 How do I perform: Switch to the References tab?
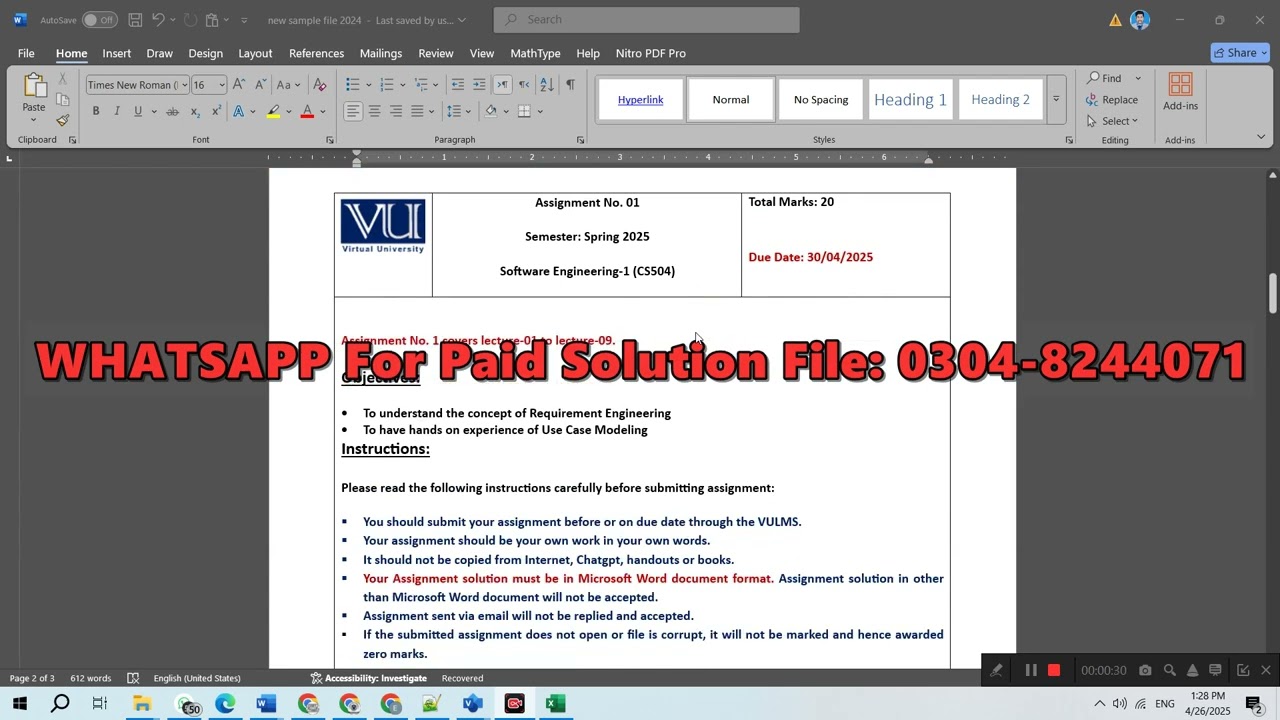point(316,53)
